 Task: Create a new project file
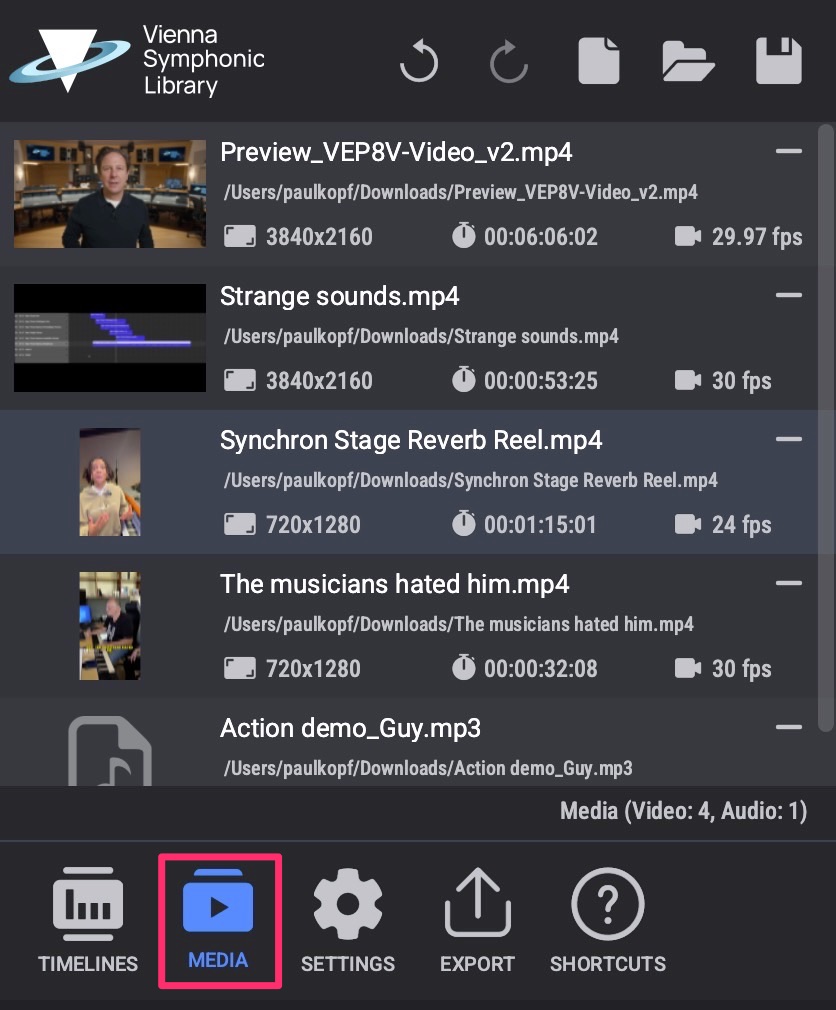pyautogui.click(x=599, y=61)
